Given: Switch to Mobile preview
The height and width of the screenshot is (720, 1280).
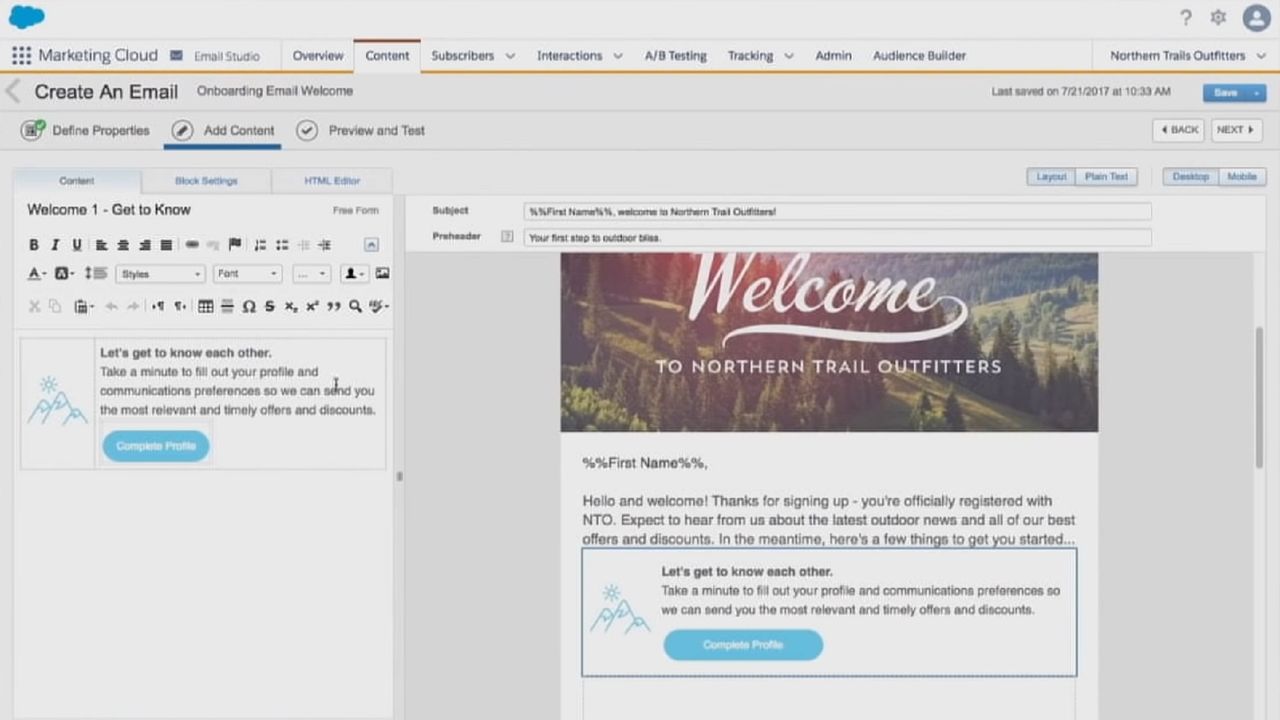Looking at the screenshot, I should coord(1242,177).
